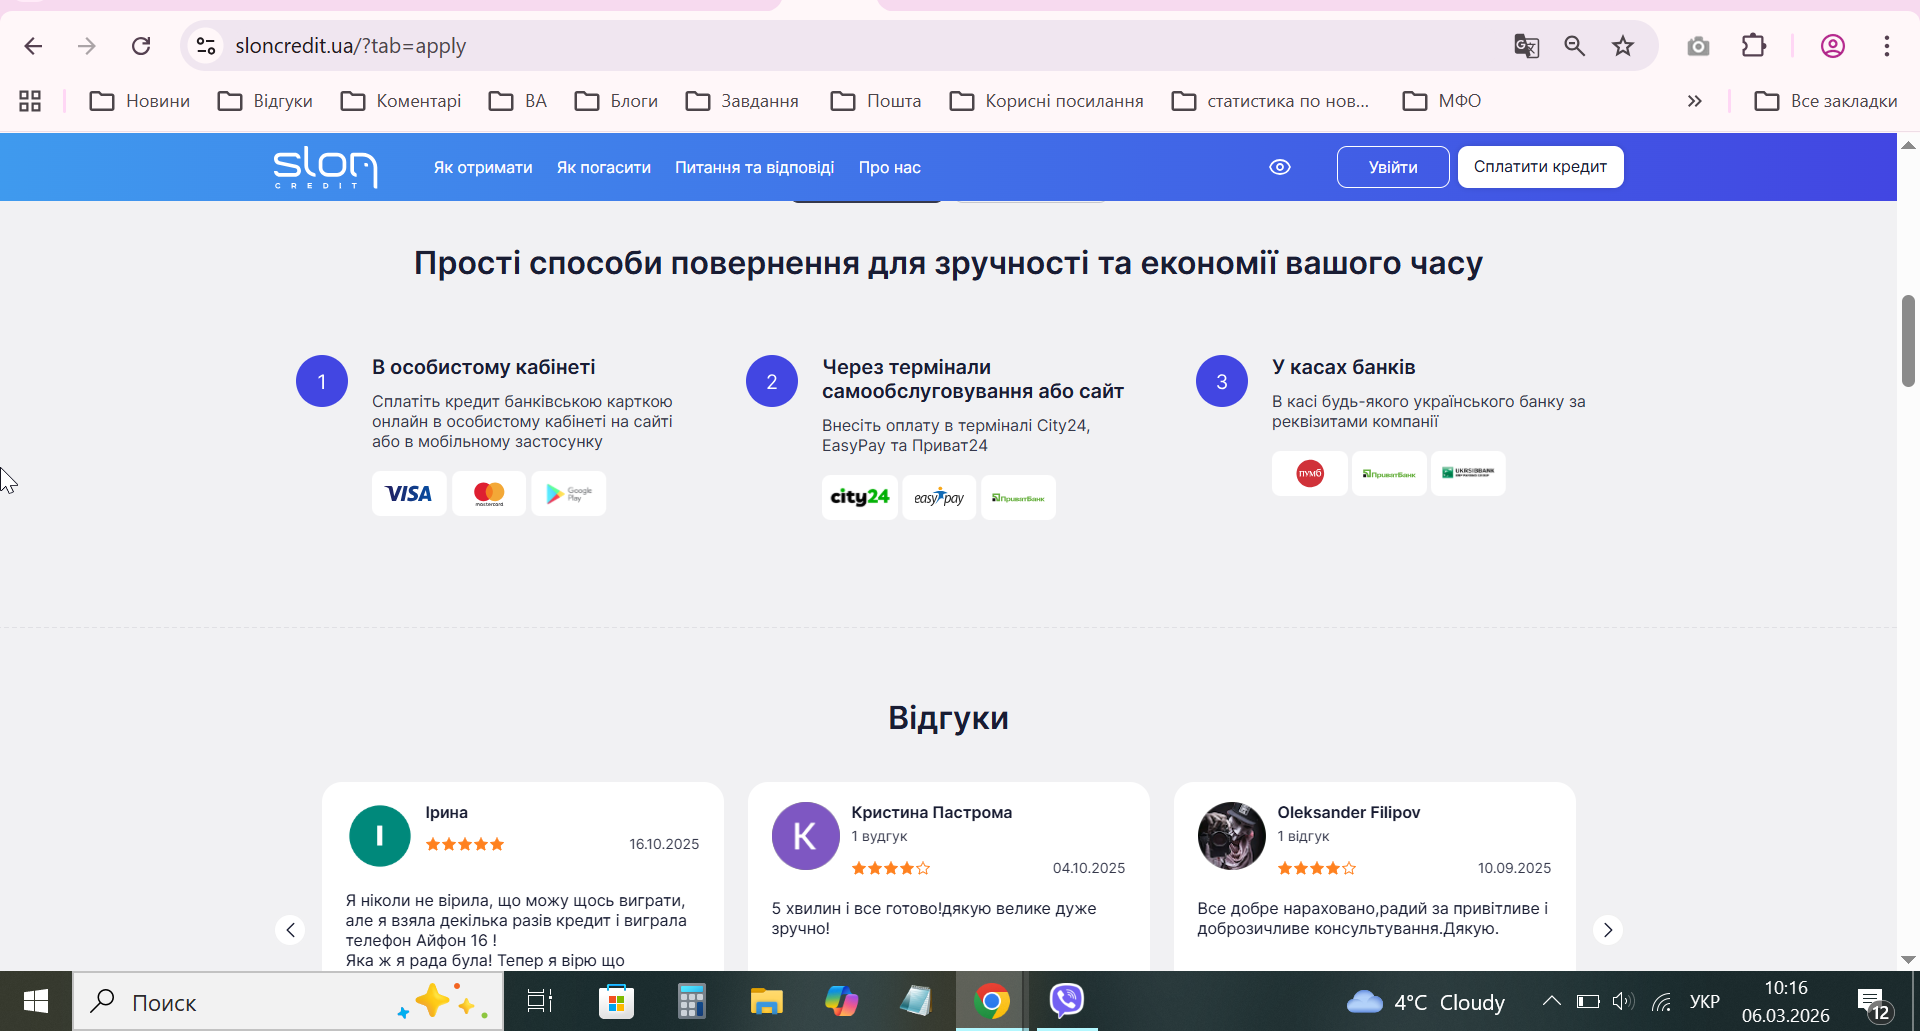This screenshot has width=1920, height=1031.
Task: Open the notification center icon
Action: coord(1874,1003)
